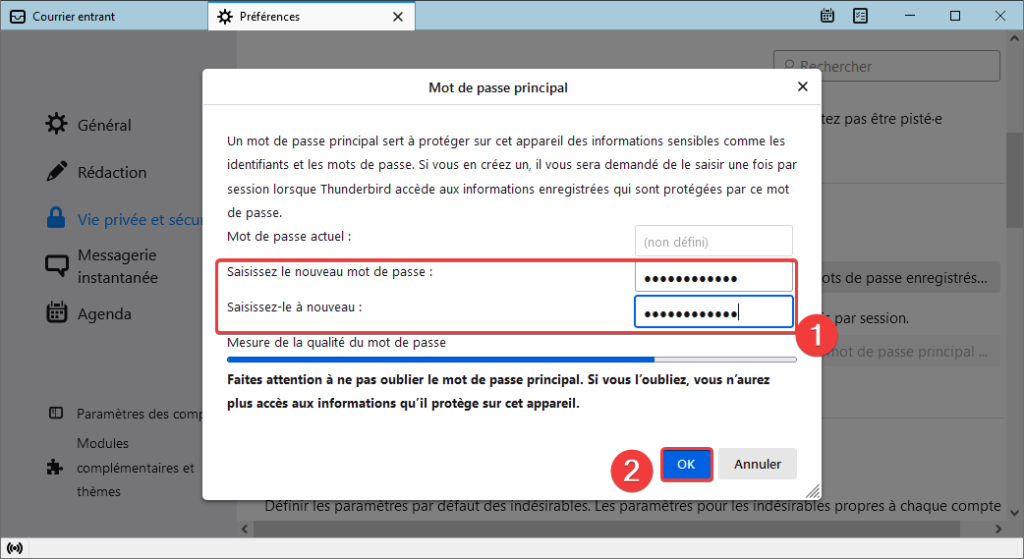Click Mots de passe enregistrés button
This screenshot has width=1024, height=559.
(x=910, y=278)
